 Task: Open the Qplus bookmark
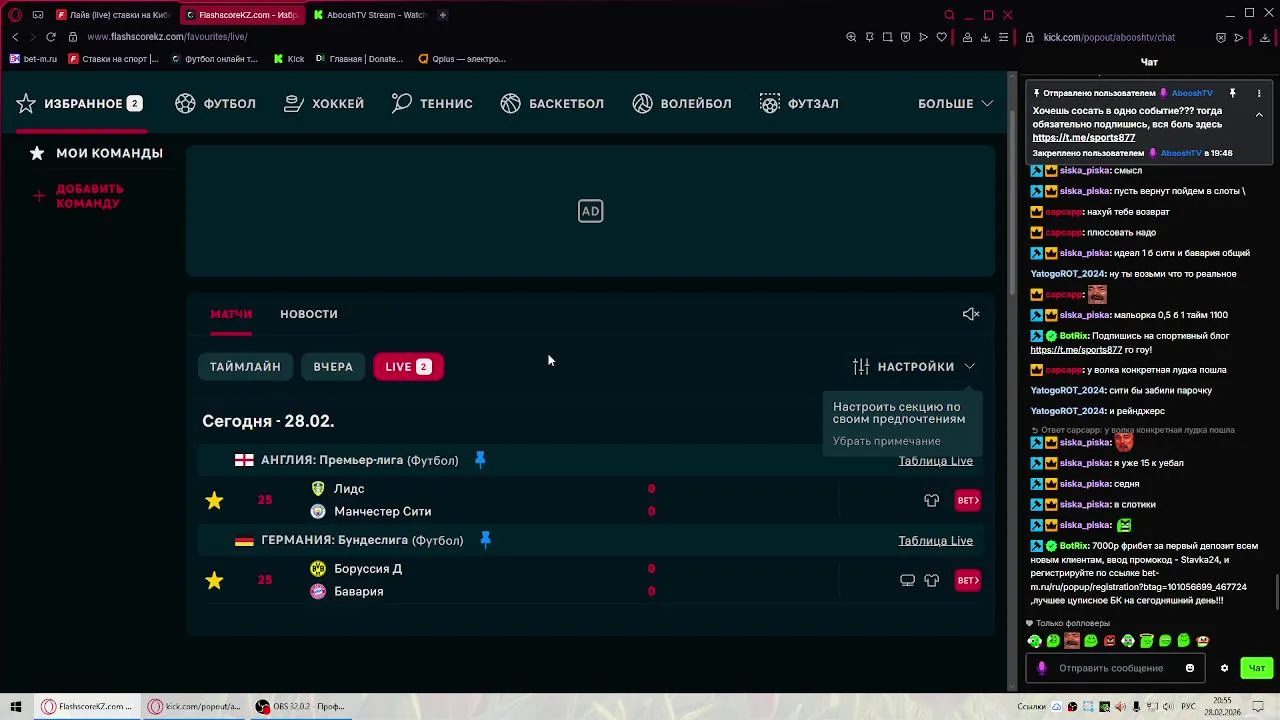pos(462,59)
